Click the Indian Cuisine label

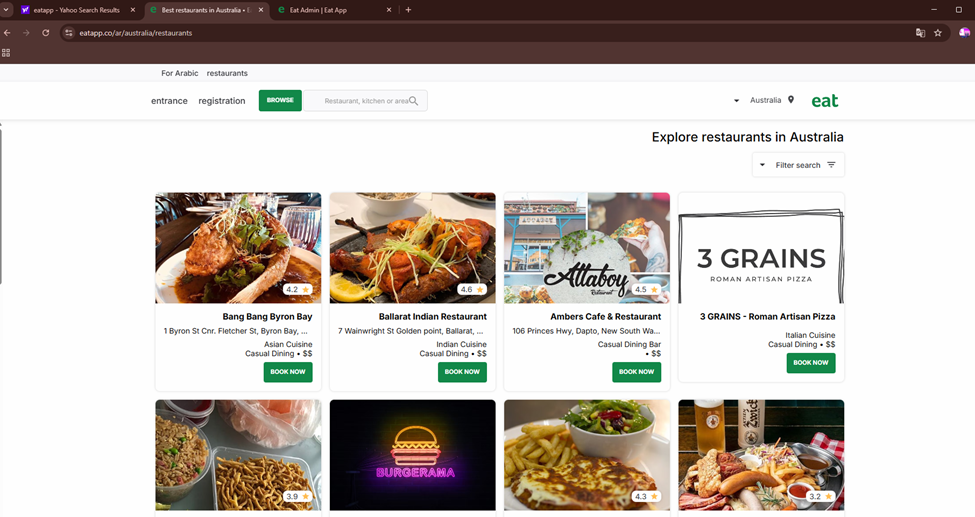[461, 345]
